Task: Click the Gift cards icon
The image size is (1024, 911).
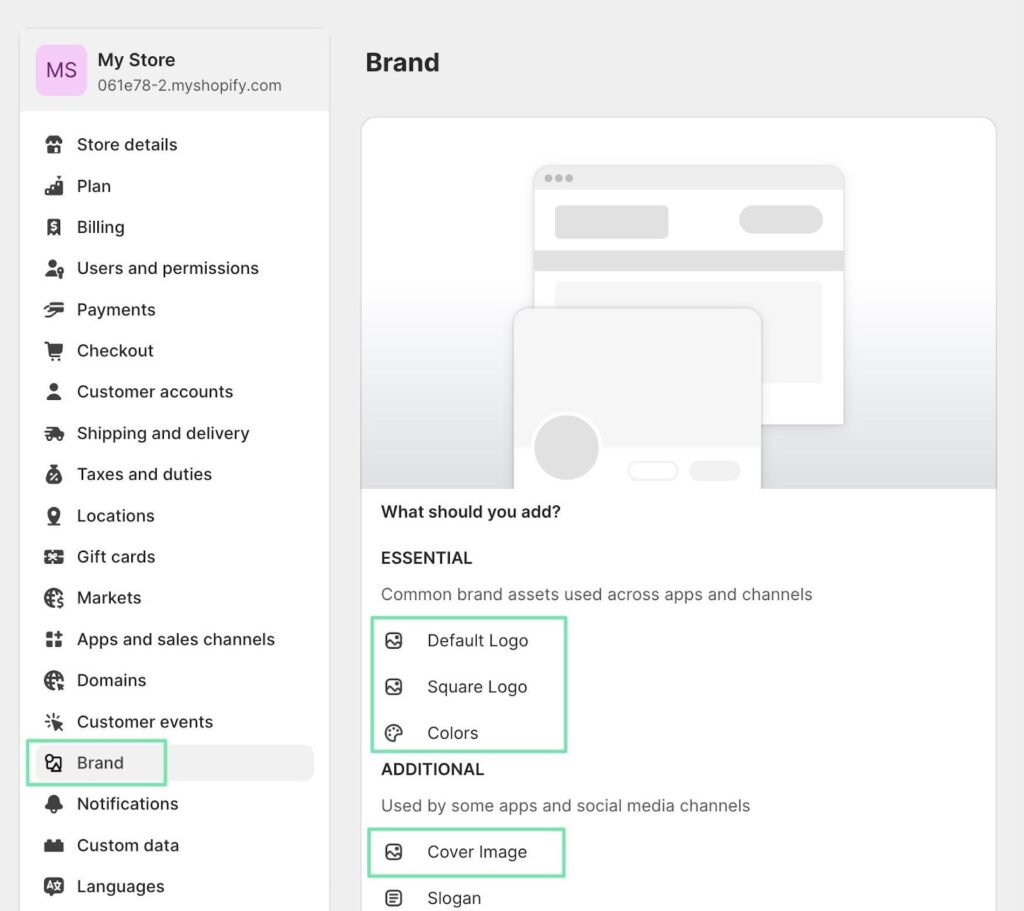Action: pyautogui.click(x=54, y=557)
